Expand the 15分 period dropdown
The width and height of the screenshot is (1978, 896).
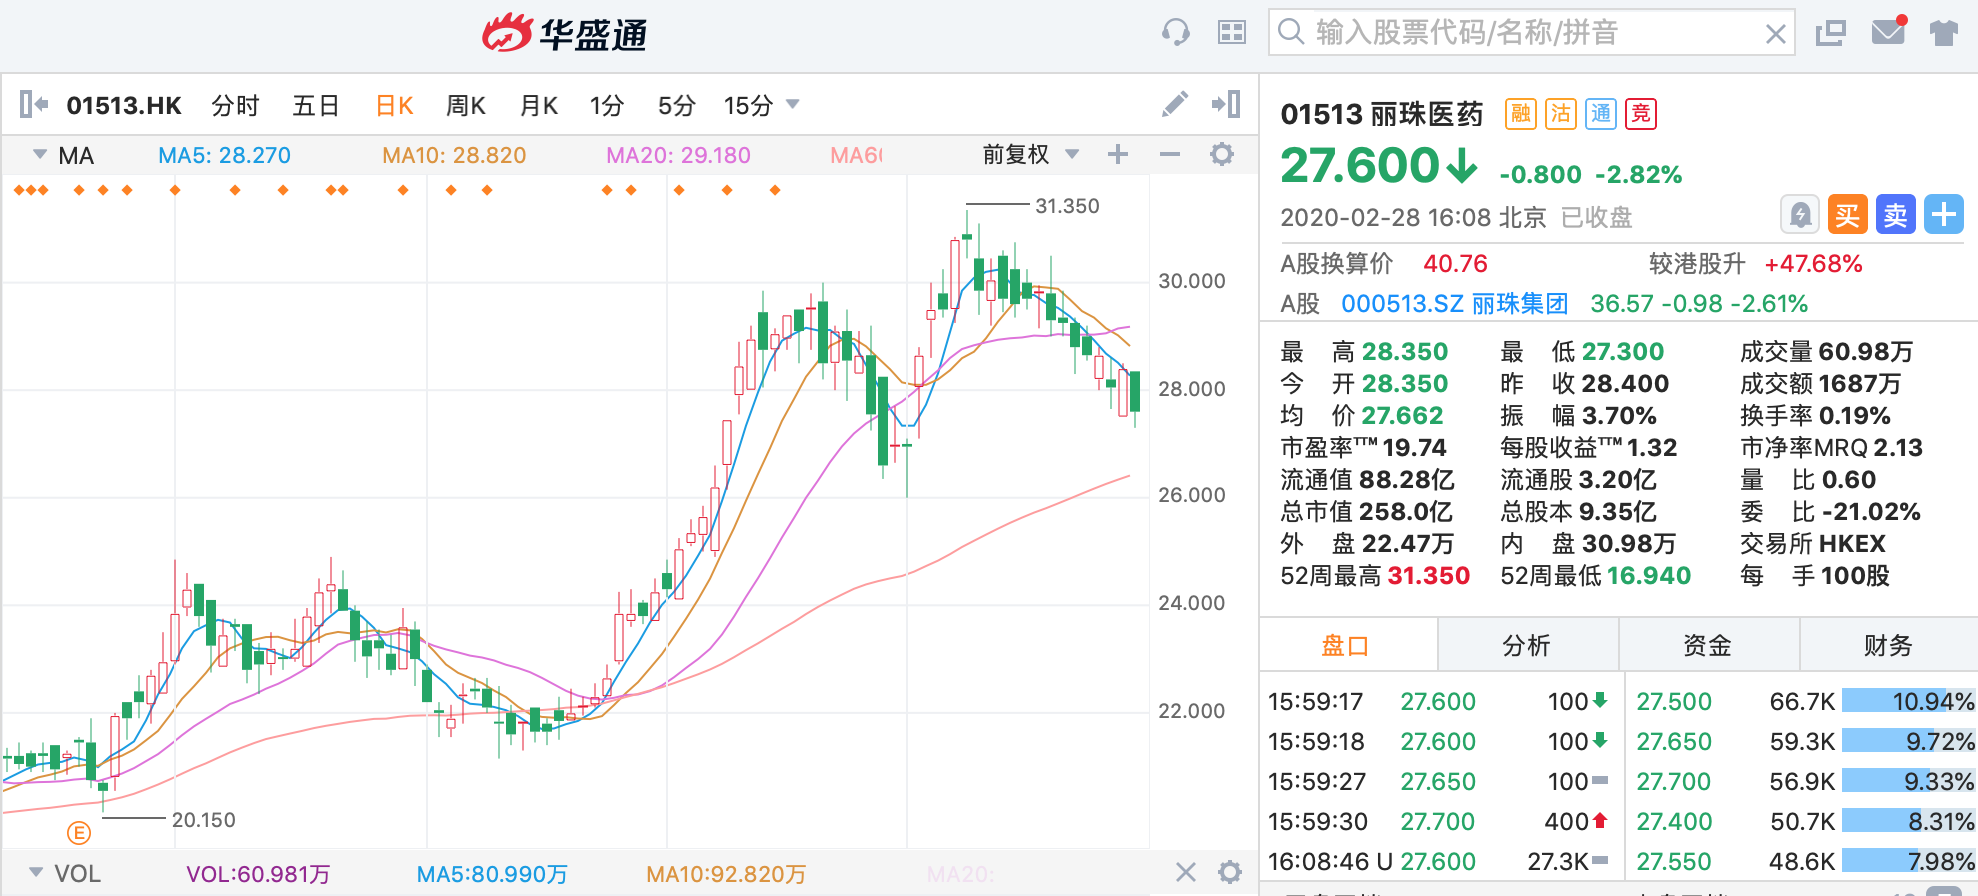coord(793,104)
